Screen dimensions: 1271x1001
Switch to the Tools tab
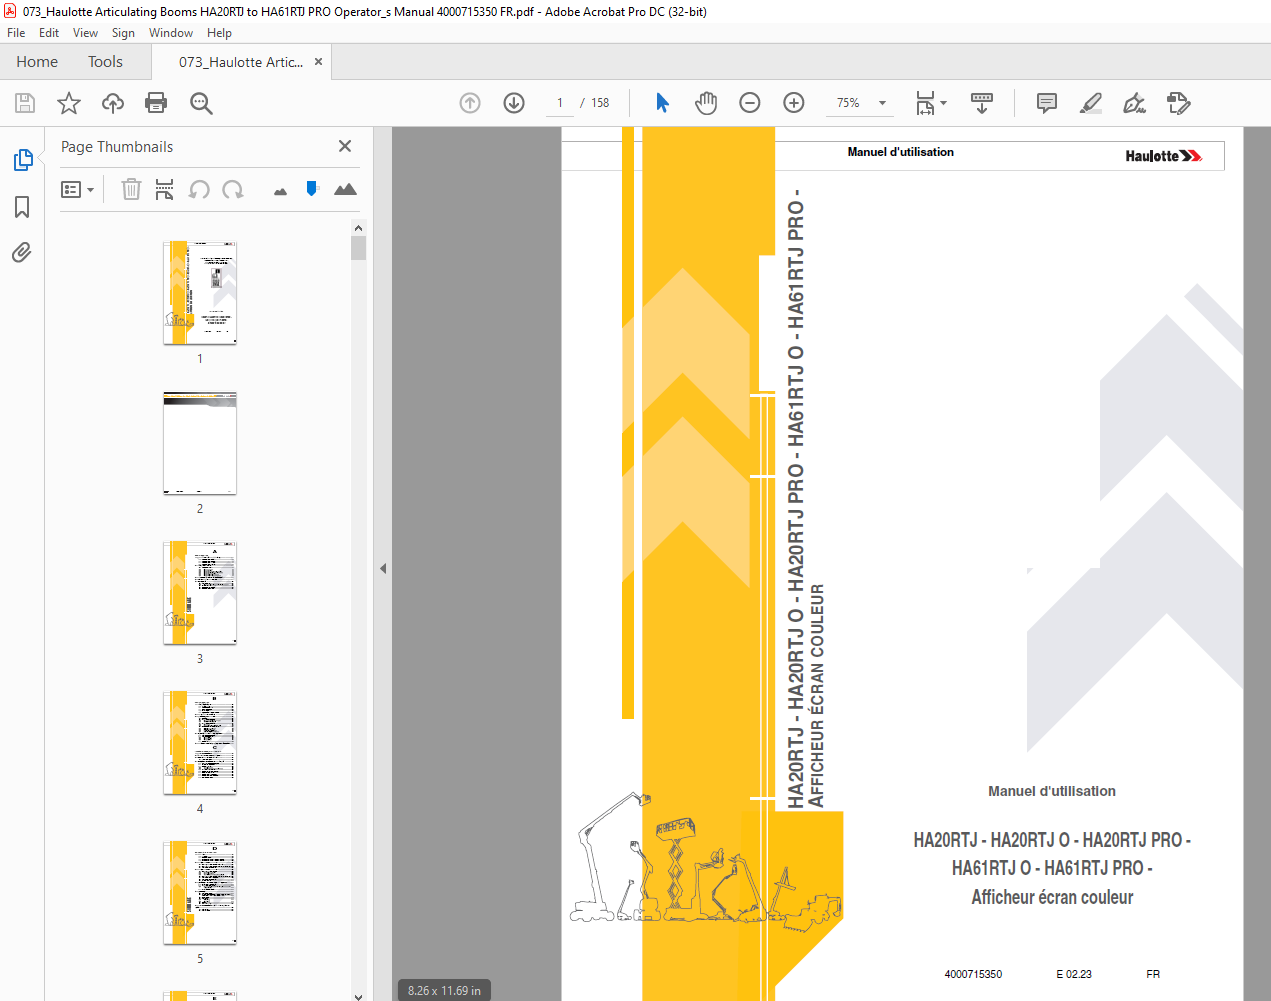click(105, 62)
